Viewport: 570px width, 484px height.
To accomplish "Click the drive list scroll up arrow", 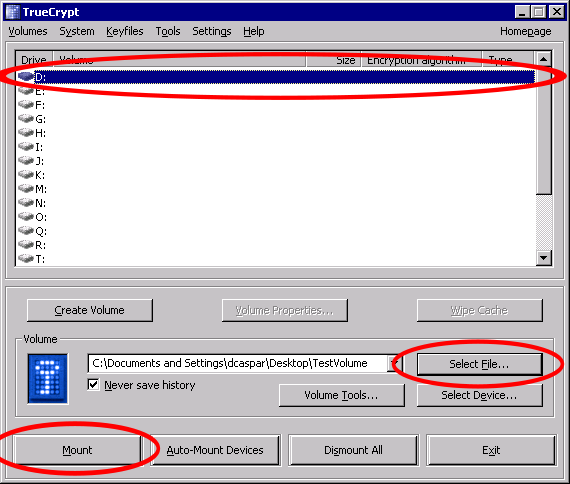I will (543, 59).
